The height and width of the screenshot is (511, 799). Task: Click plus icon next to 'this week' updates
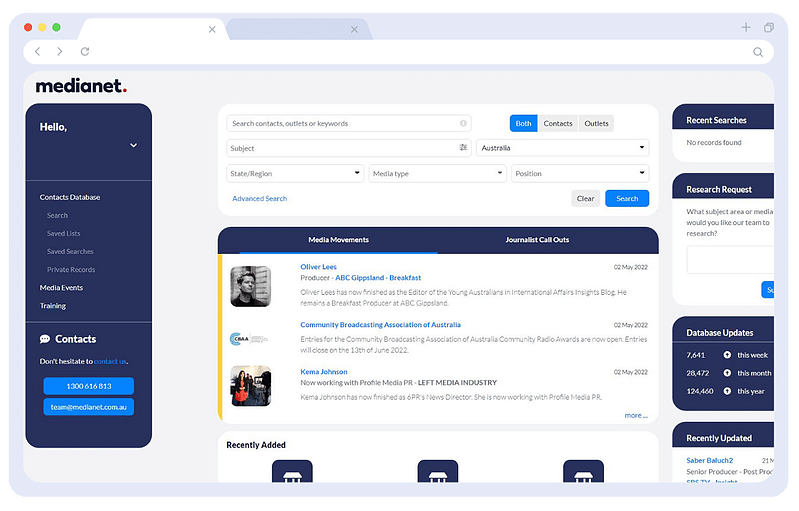(727, 355)
